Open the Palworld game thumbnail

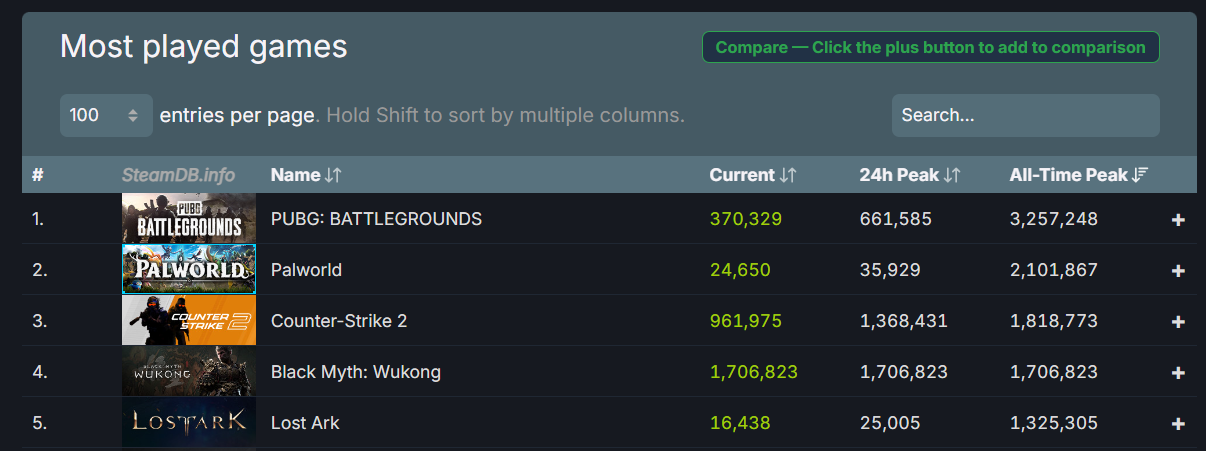point(189,269)
